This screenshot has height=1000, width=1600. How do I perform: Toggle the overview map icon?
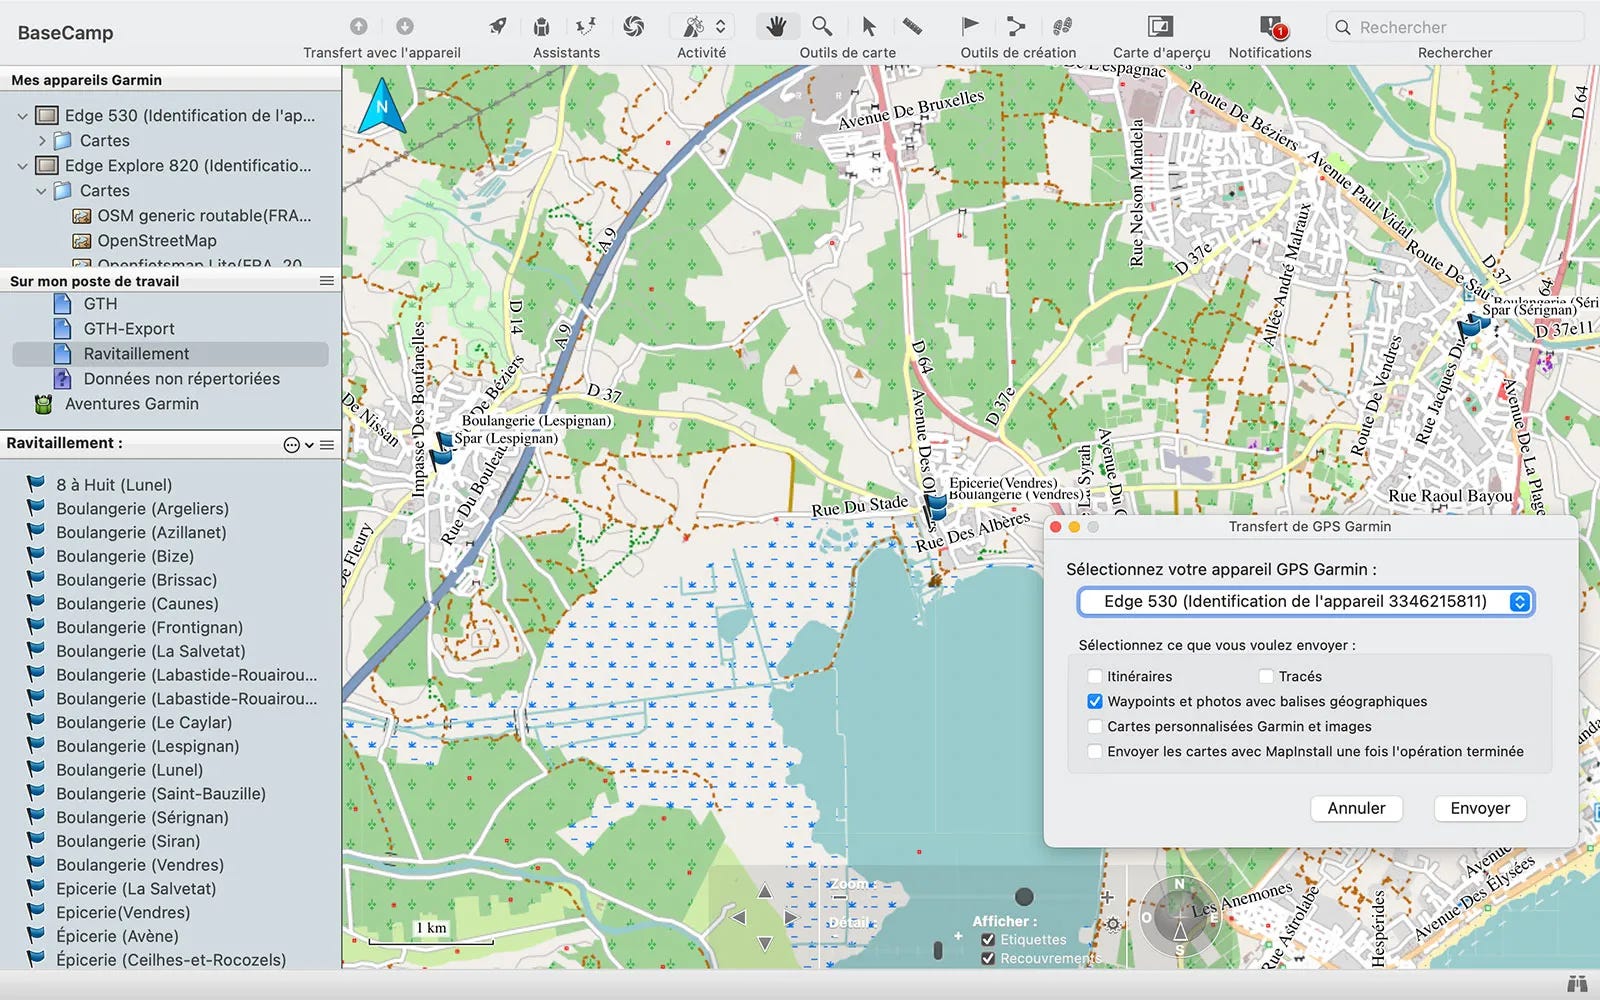(1160, 26)
